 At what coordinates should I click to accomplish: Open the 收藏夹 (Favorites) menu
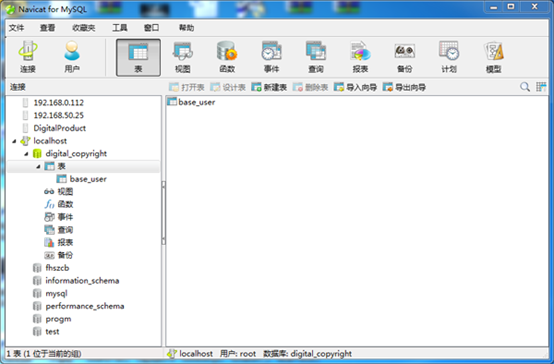coord(84,28)
